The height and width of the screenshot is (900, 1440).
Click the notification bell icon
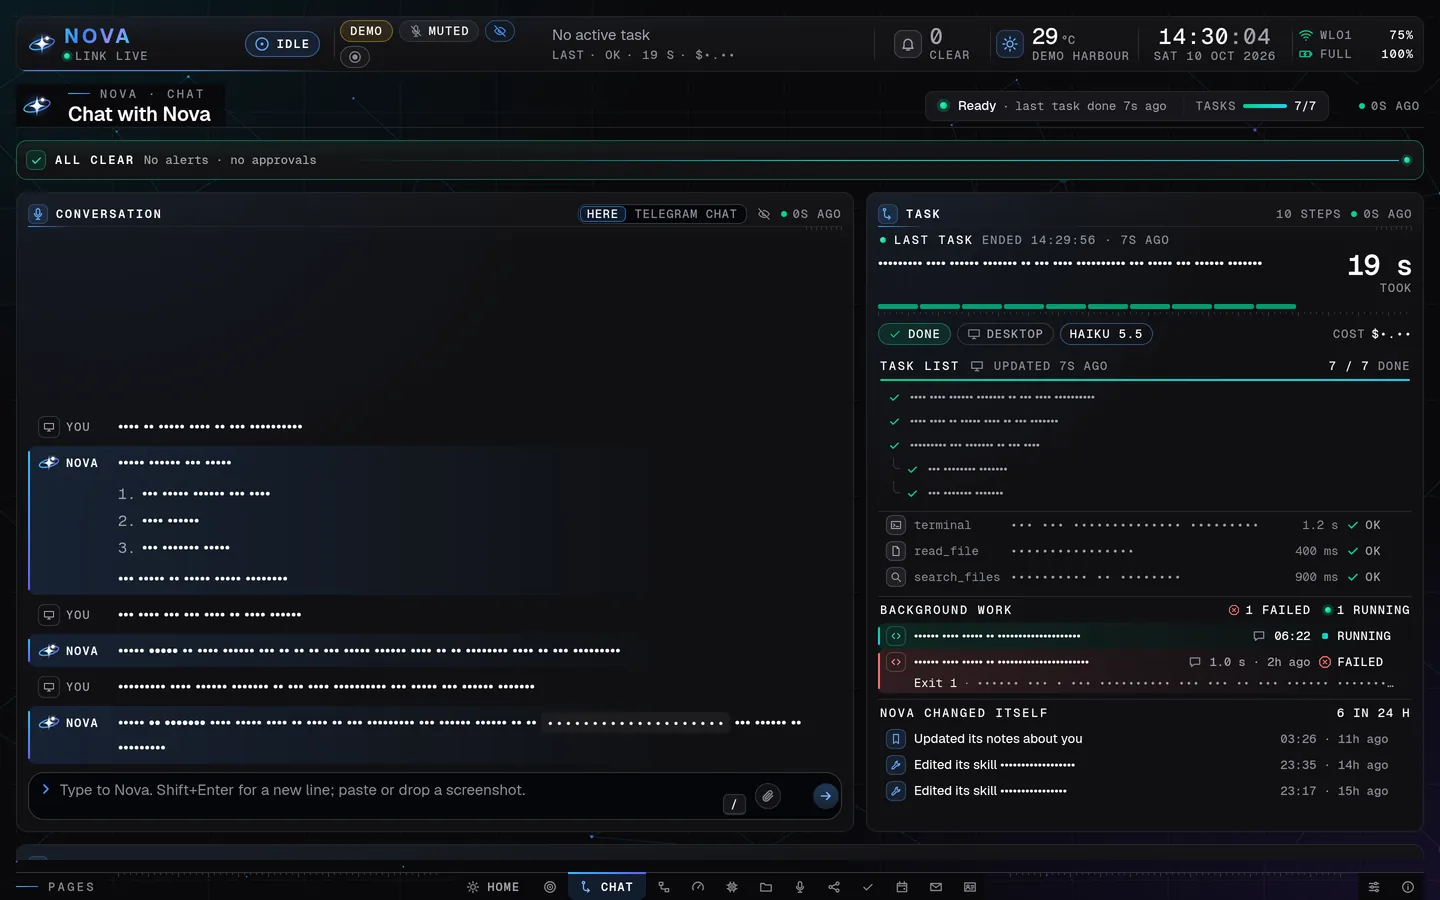pos(907,44)
